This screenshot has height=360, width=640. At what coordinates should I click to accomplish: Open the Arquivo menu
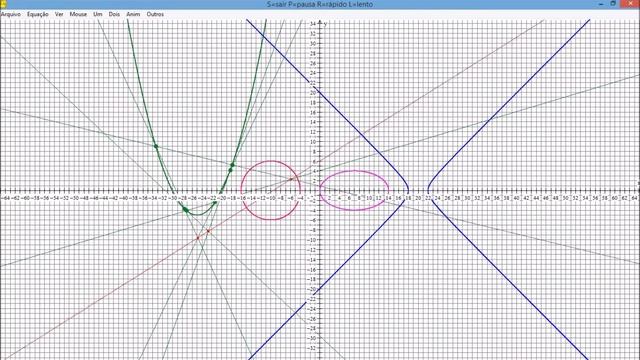(11, 14)
